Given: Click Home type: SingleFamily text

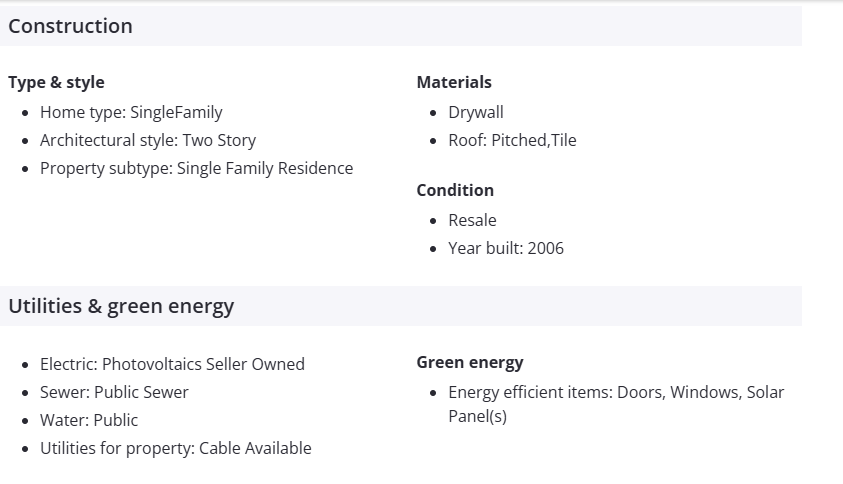Looking at the screenshot, I should point(131,112).
